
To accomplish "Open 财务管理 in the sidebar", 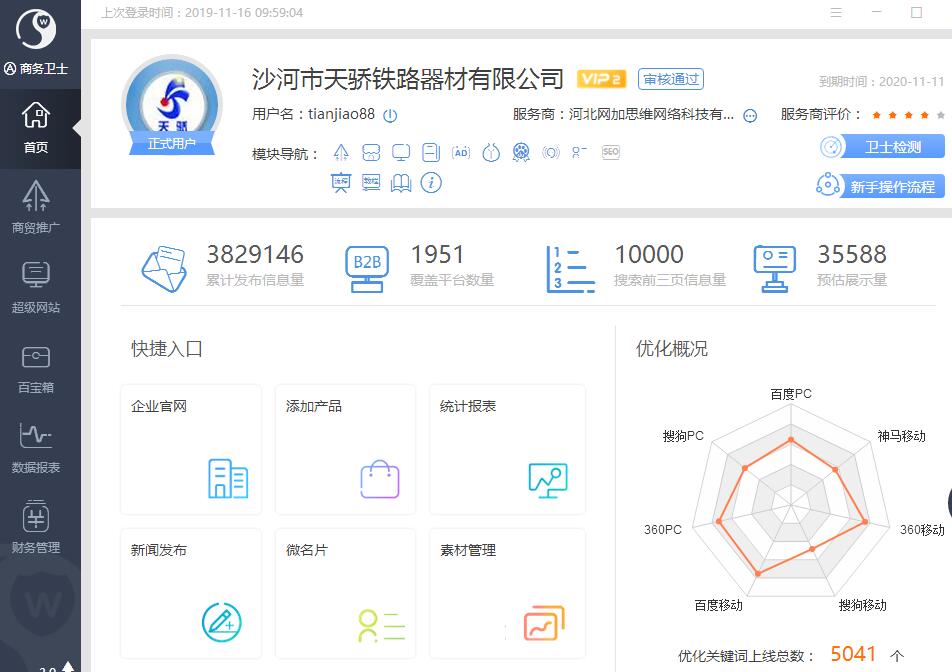I will pyautogui.click(x=36, y=527).
